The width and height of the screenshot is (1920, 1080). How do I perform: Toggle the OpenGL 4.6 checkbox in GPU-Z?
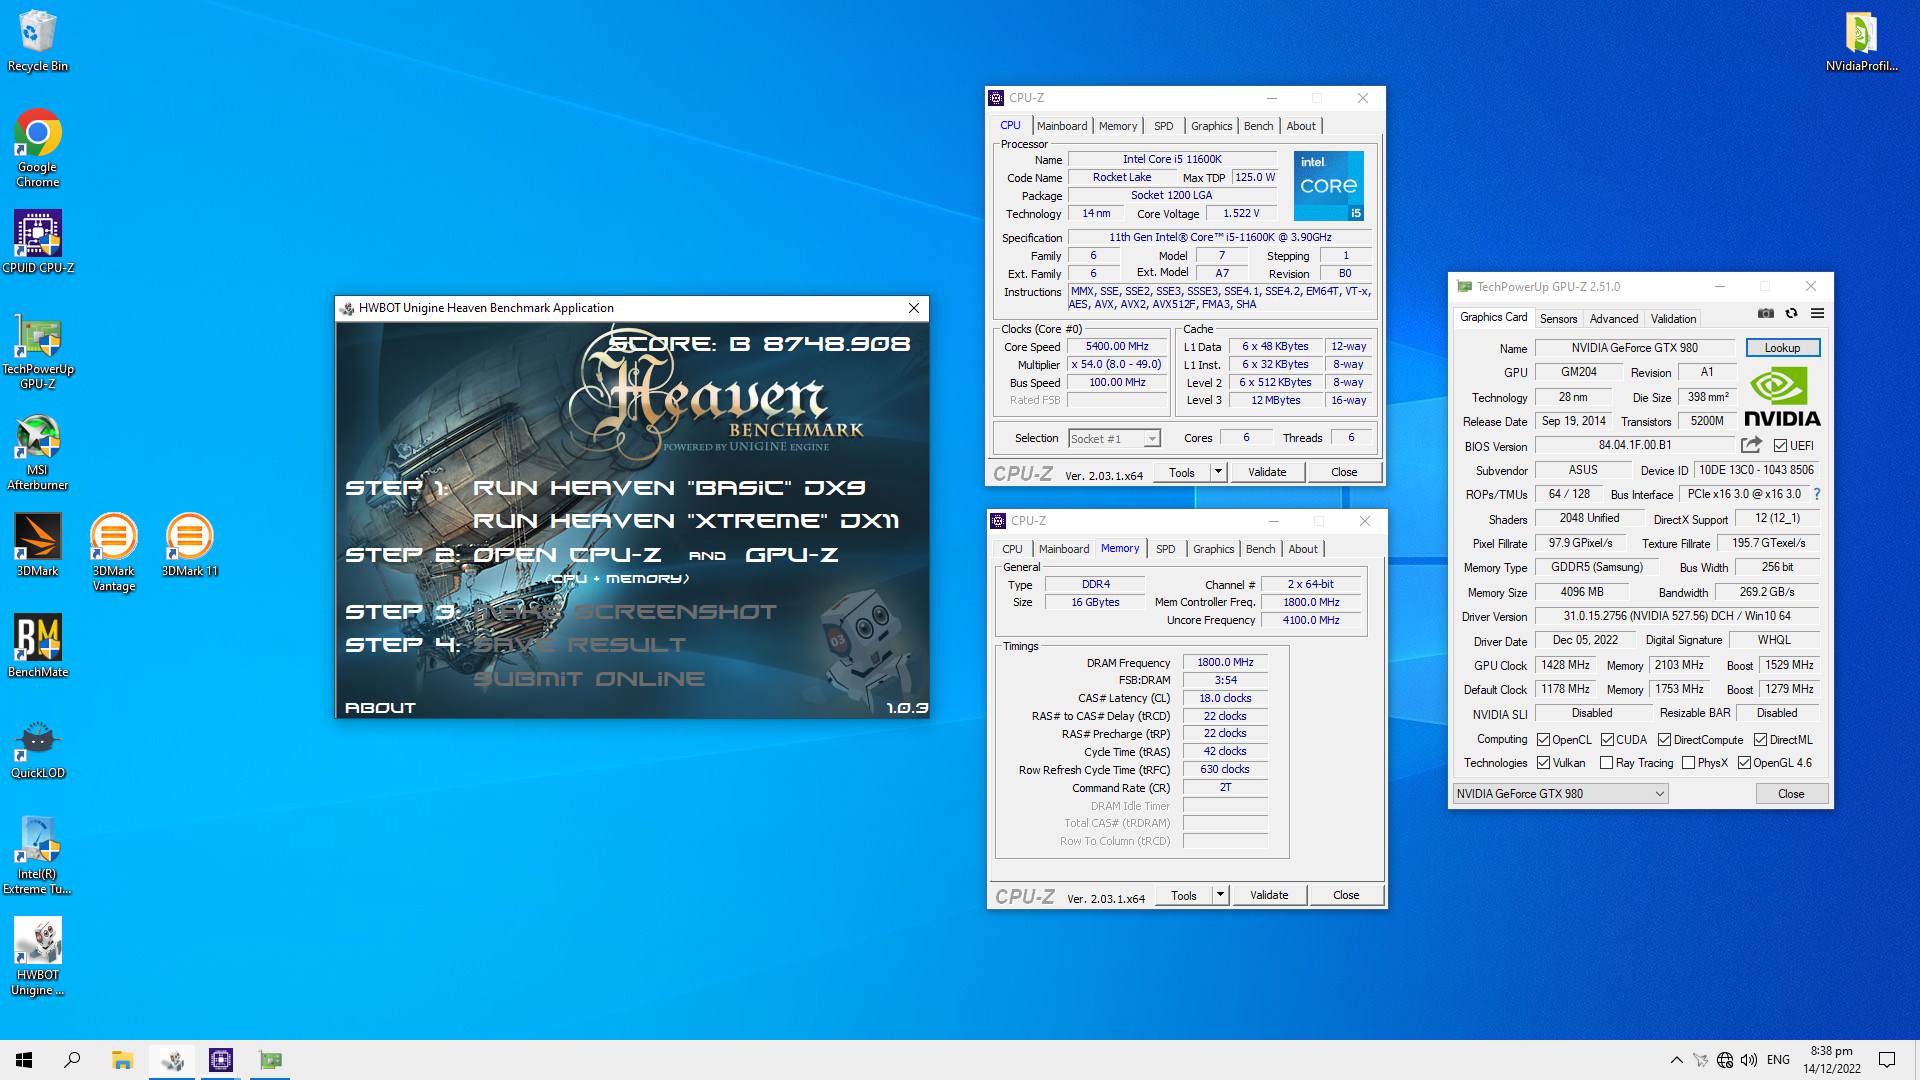[x=1744, y=763]
